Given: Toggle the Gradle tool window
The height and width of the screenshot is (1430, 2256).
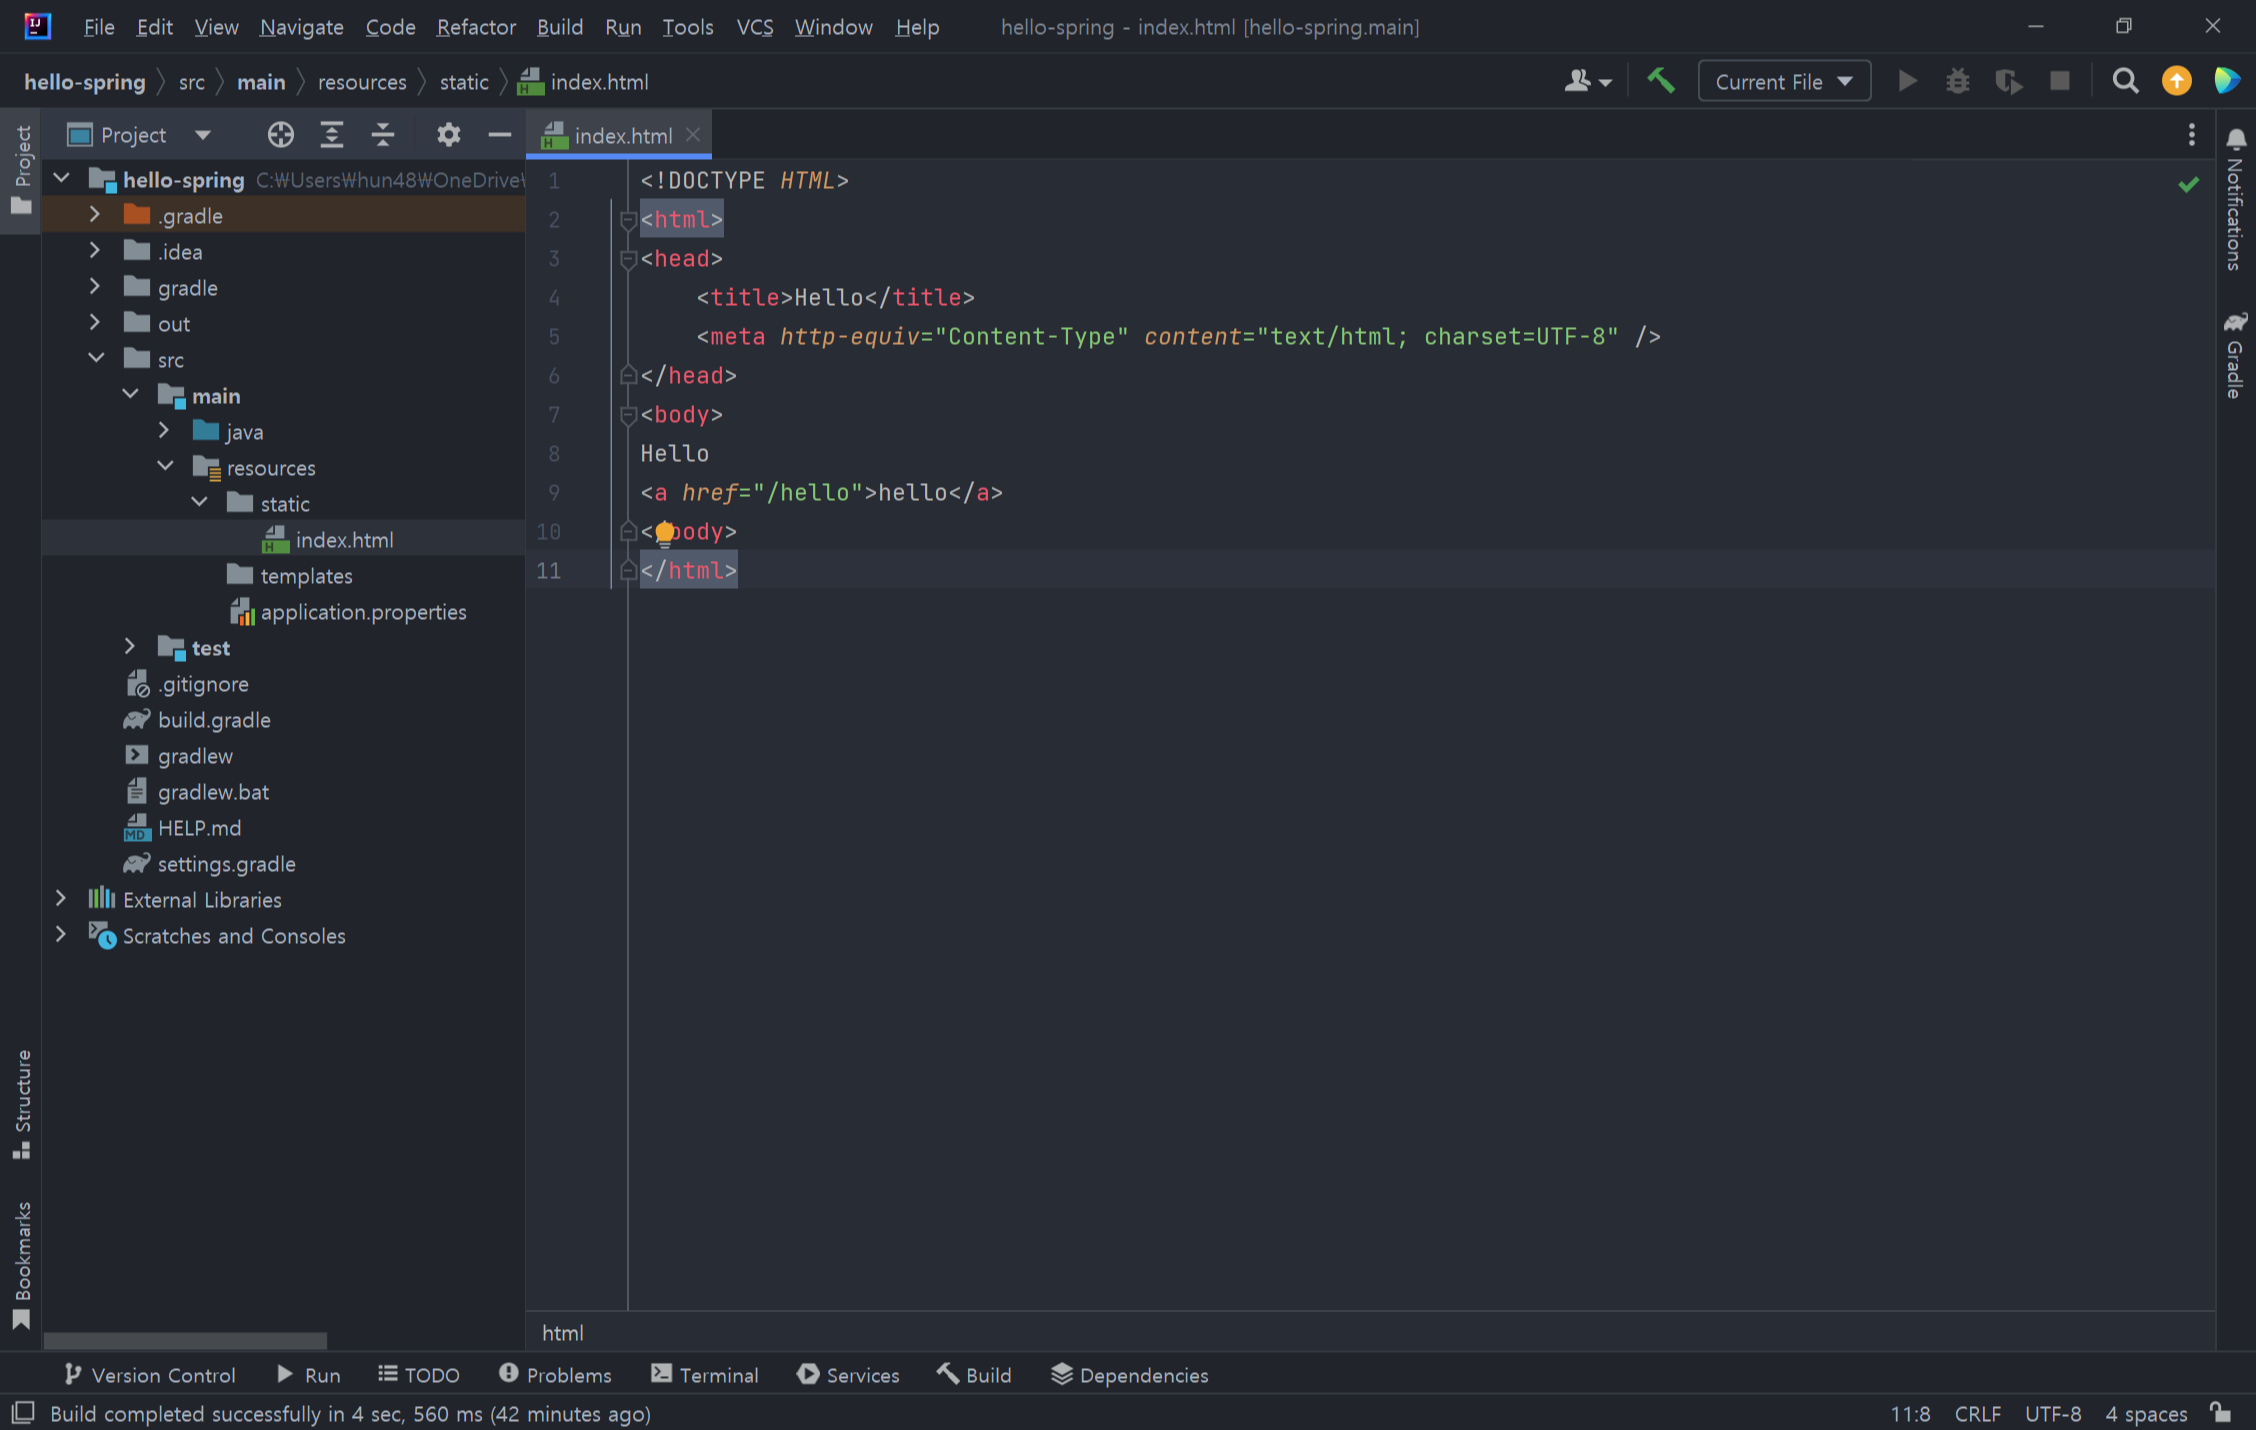Looking at the screenshot, I should tap(2235, 357).
